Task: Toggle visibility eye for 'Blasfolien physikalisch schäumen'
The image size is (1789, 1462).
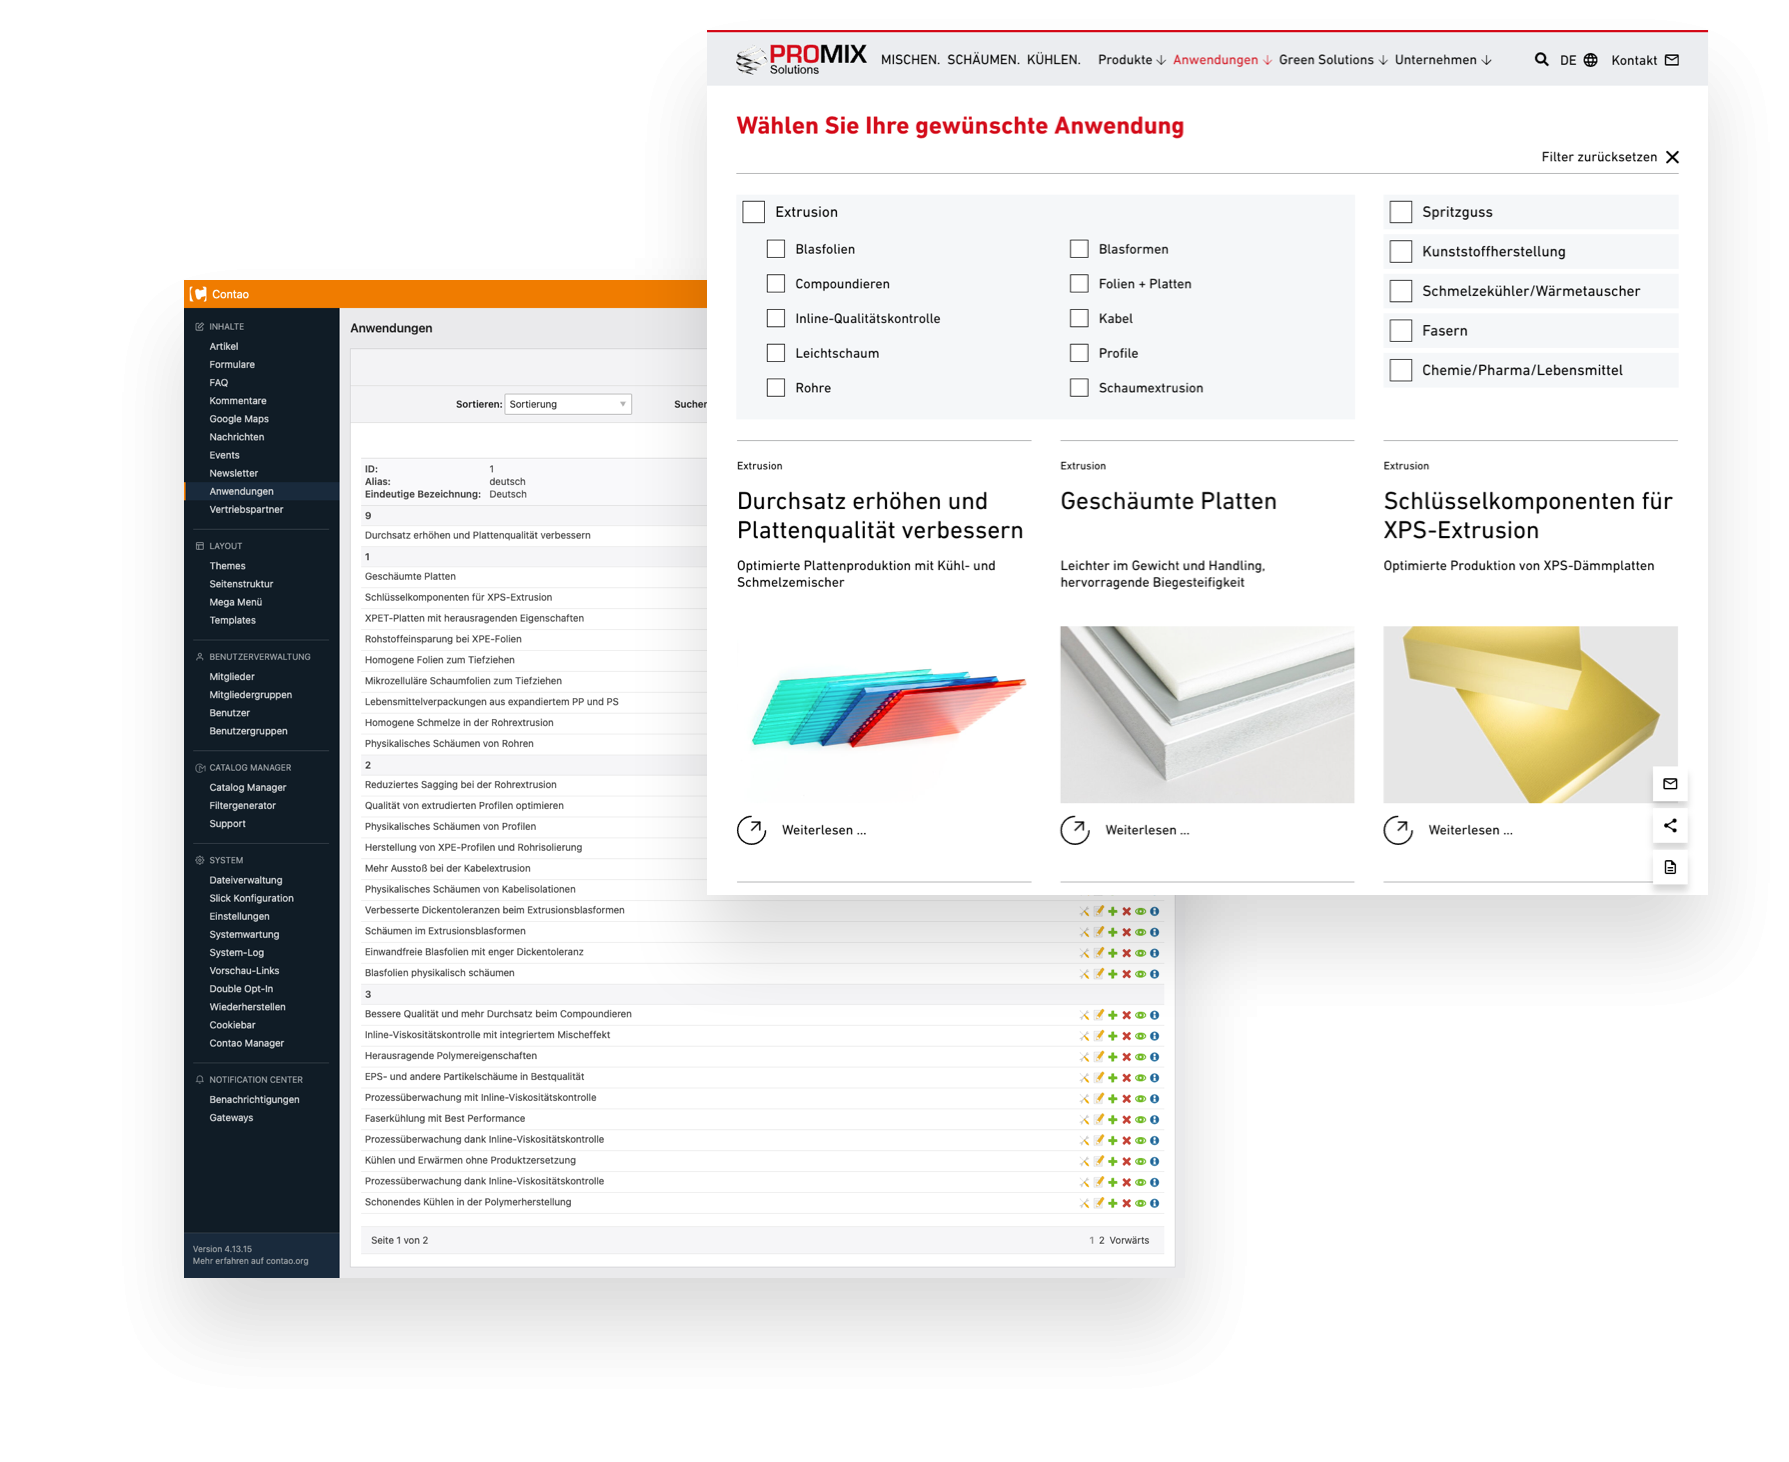Action: pos(1140,974)
